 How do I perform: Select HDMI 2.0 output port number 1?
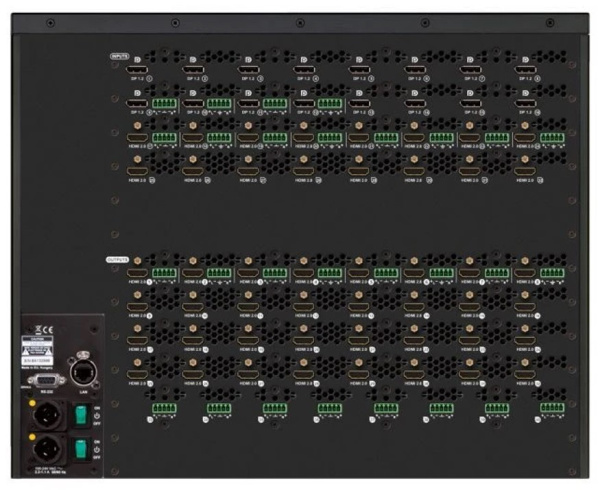point(137,273)
